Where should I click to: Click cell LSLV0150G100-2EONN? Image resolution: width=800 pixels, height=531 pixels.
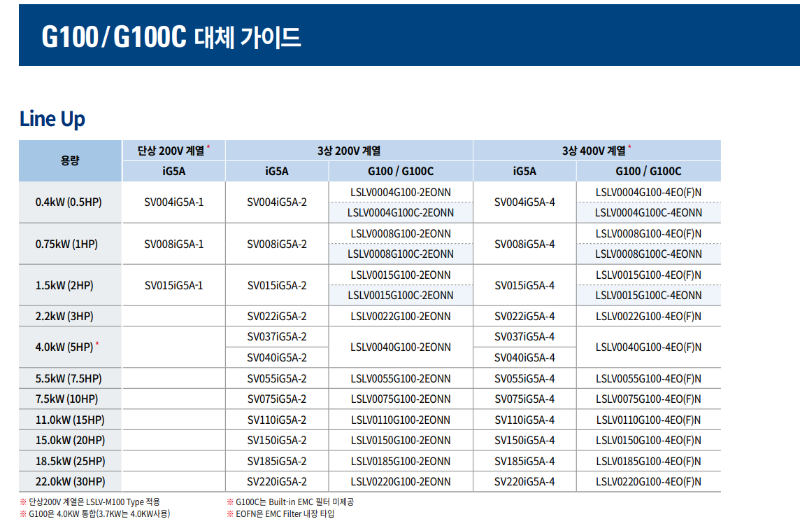click(401, 440)
